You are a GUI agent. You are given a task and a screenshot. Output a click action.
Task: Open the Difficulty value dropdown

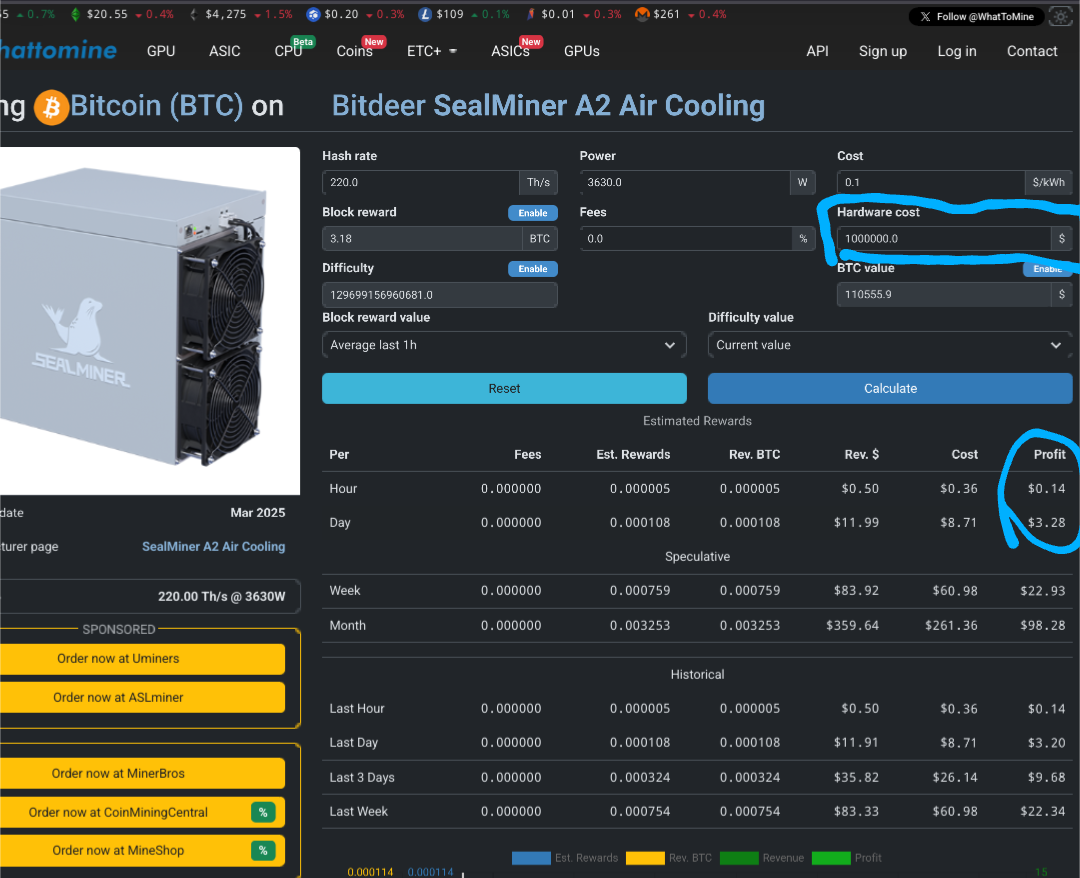(889, 345)
